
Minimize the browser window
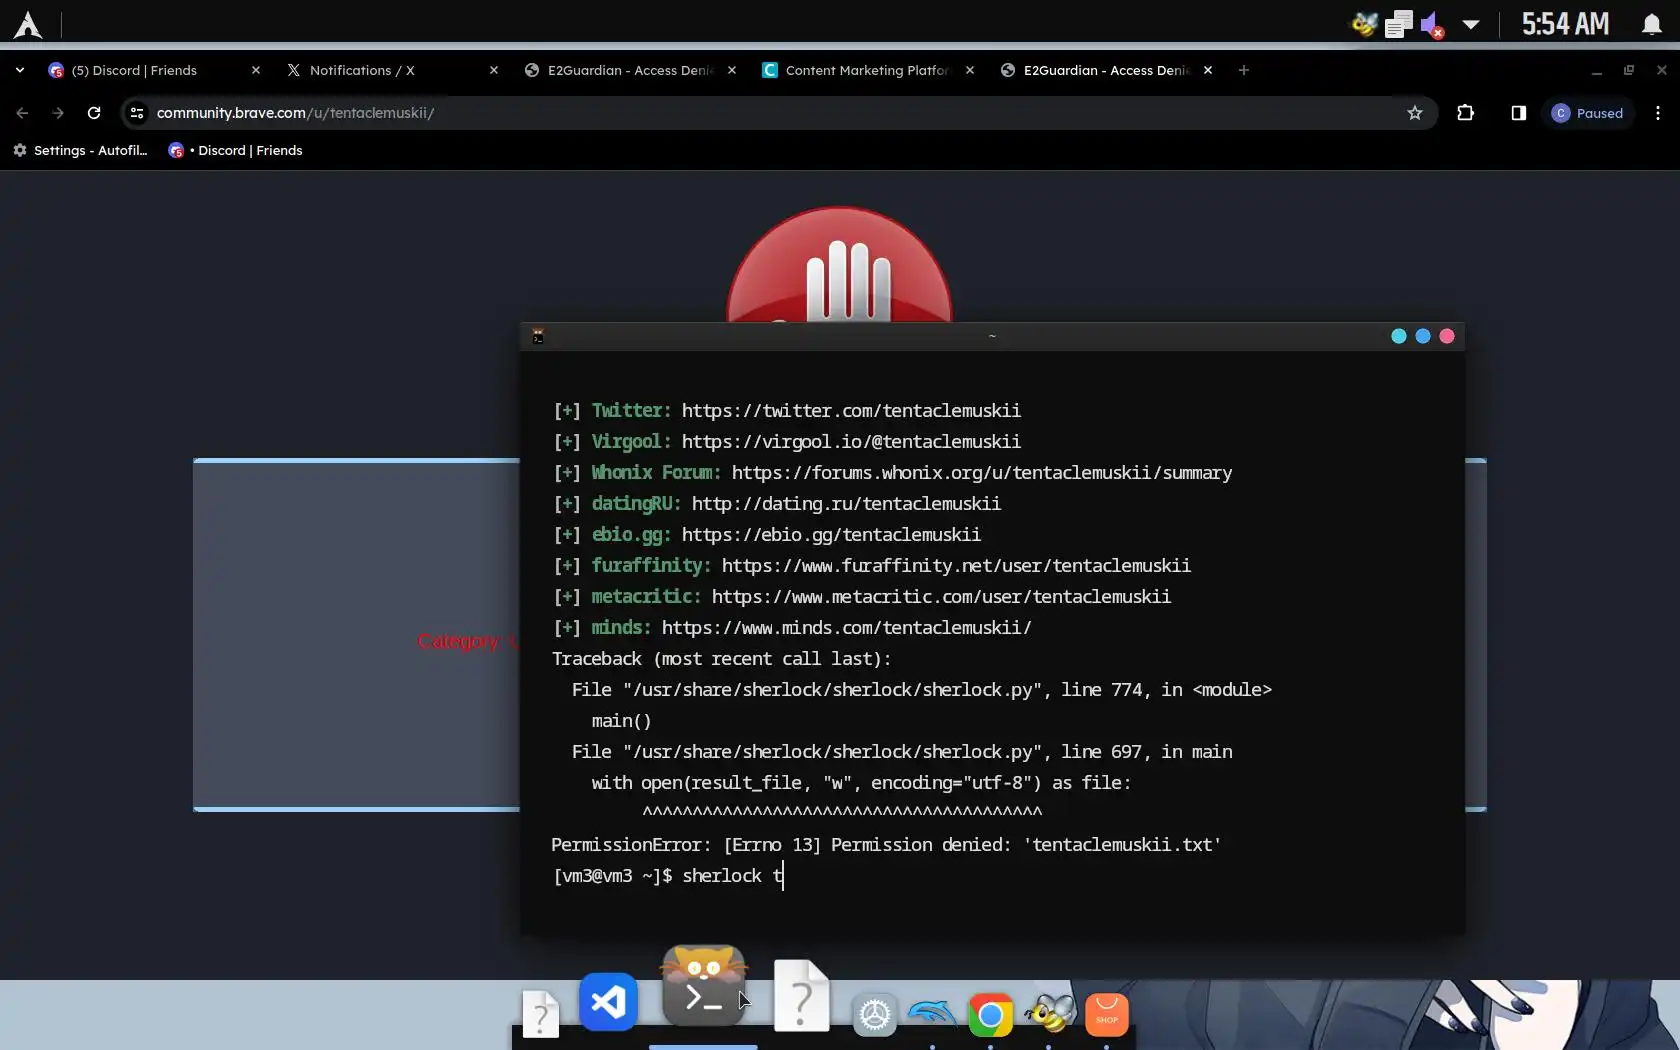tap(1597, 70)
